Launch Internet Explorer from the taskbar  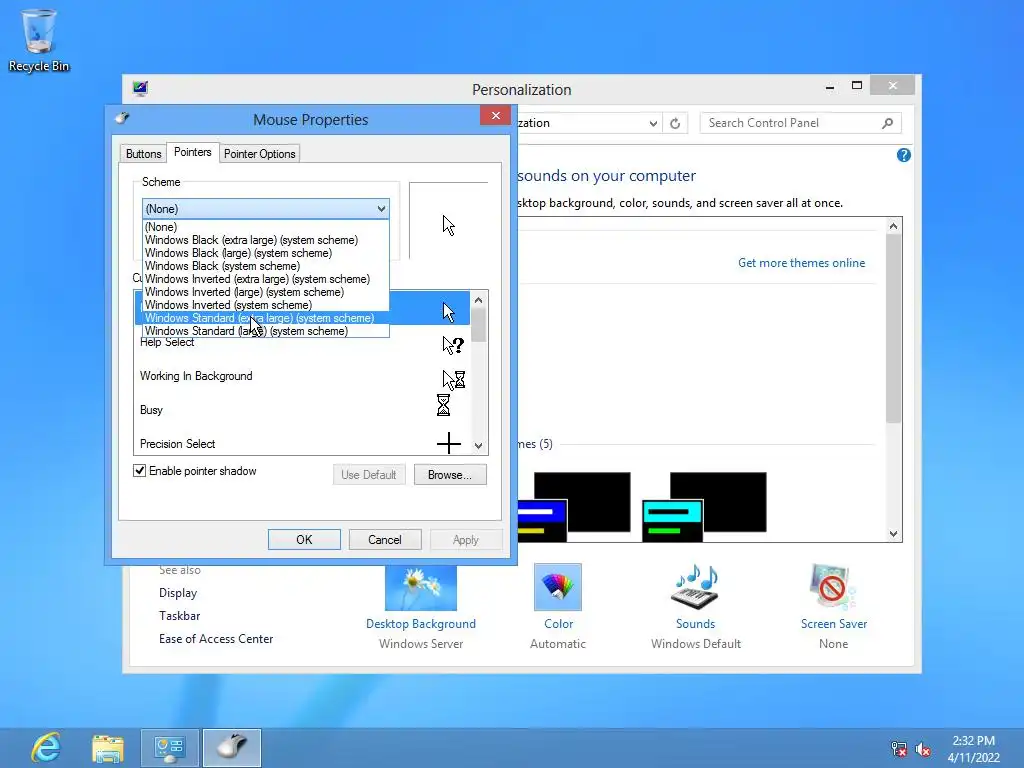[x=46, y=748]
